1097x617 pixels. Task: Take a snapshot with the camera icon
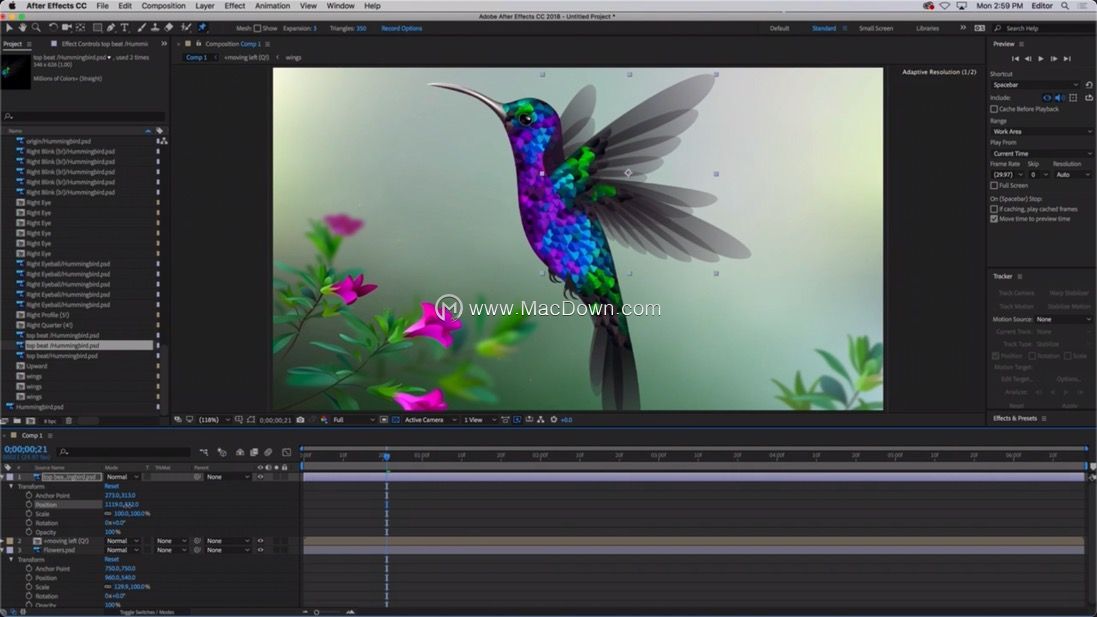click(300, 420)
